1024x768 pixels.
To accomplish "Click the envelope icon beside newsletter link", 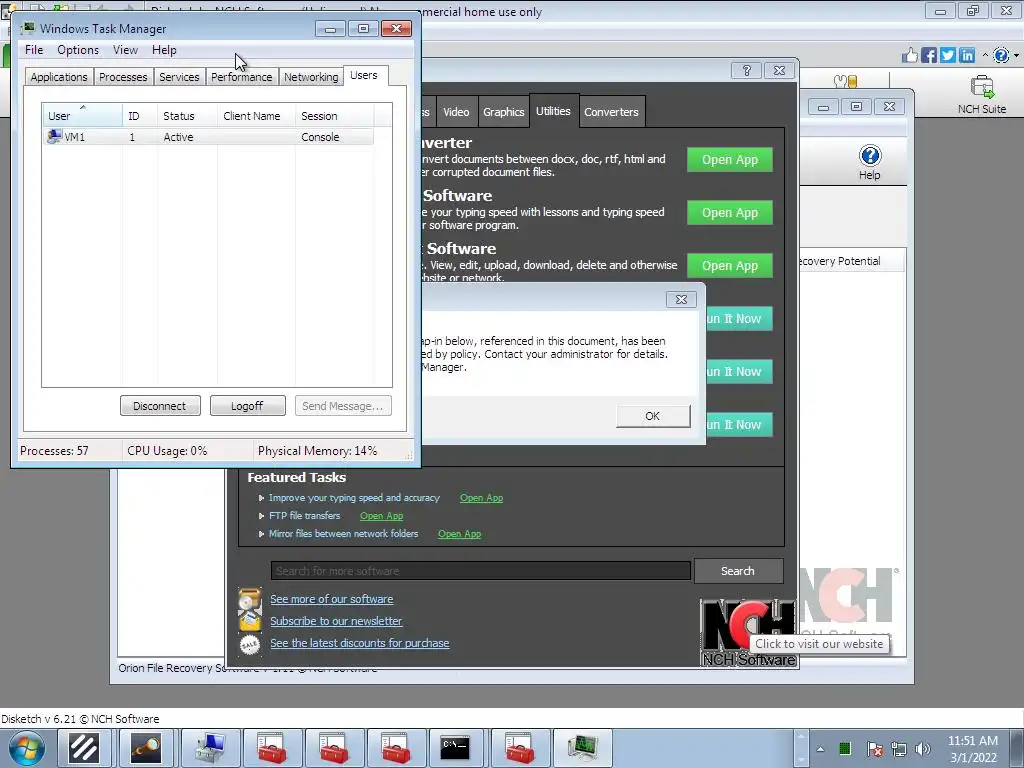I will (x=249, y=620).
